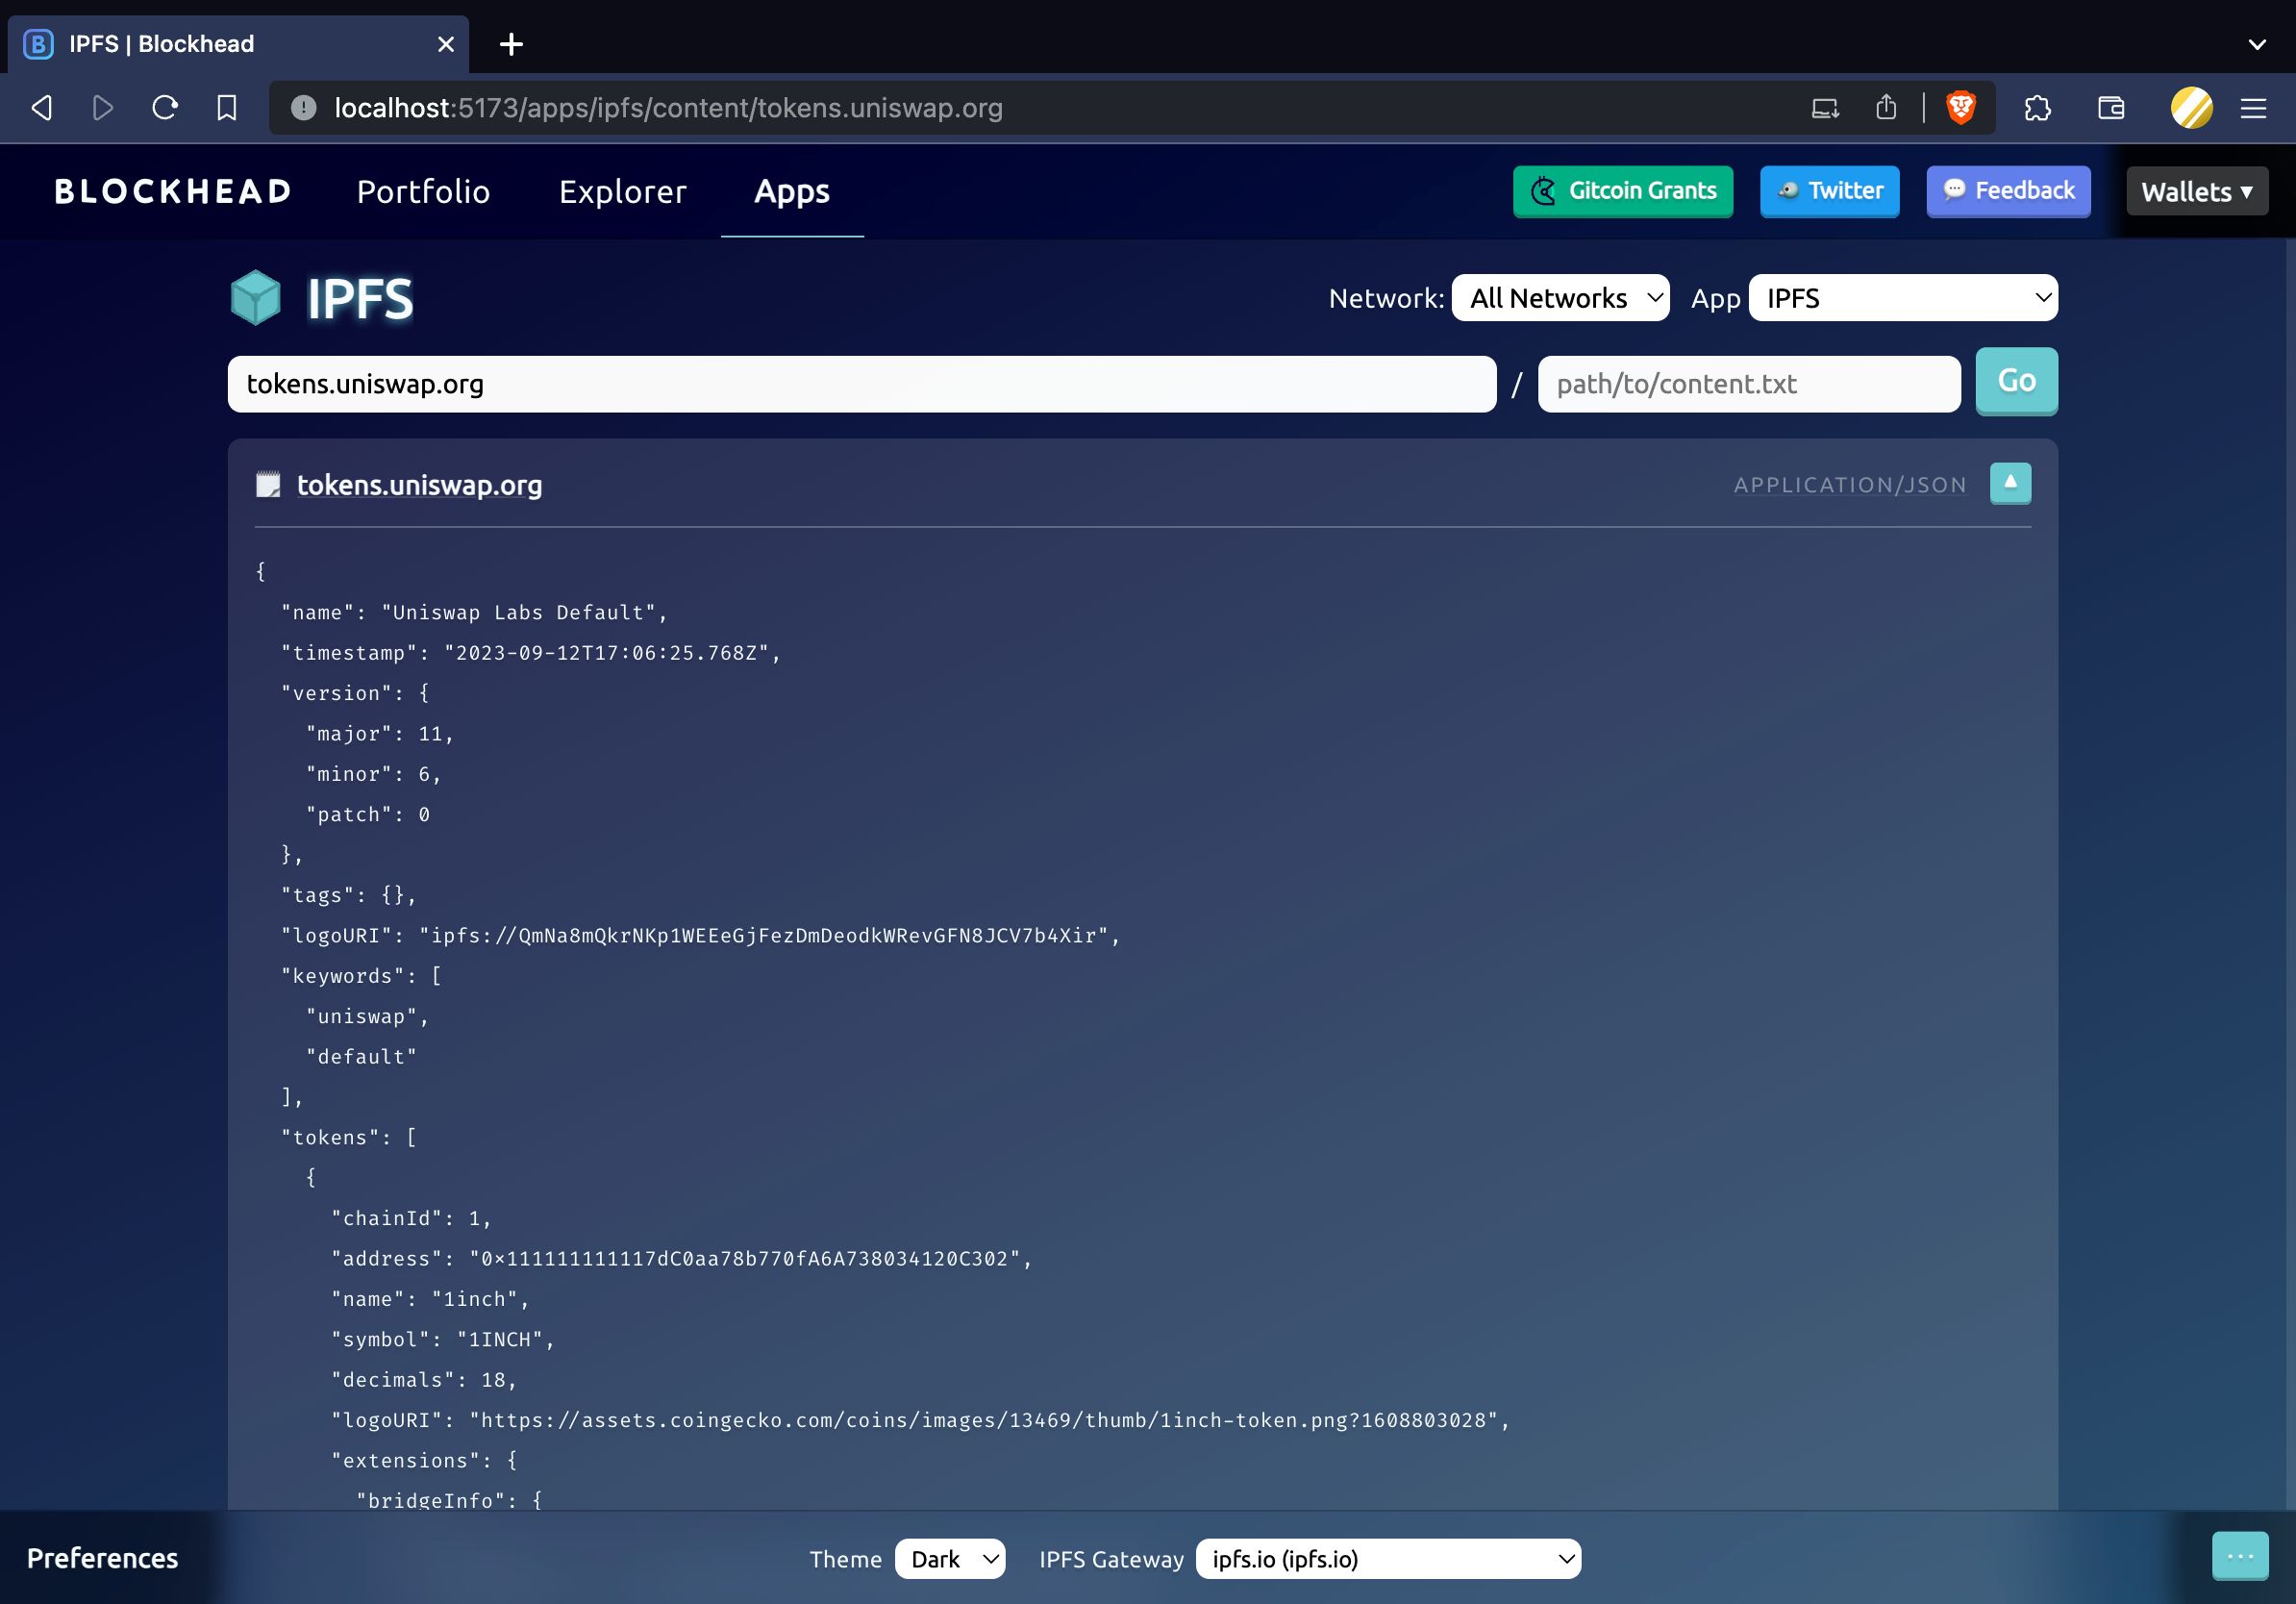2296x1604 pixels.
Task: Click the Preferences label
Action: pyautogui.click(x=102, y=1558)
